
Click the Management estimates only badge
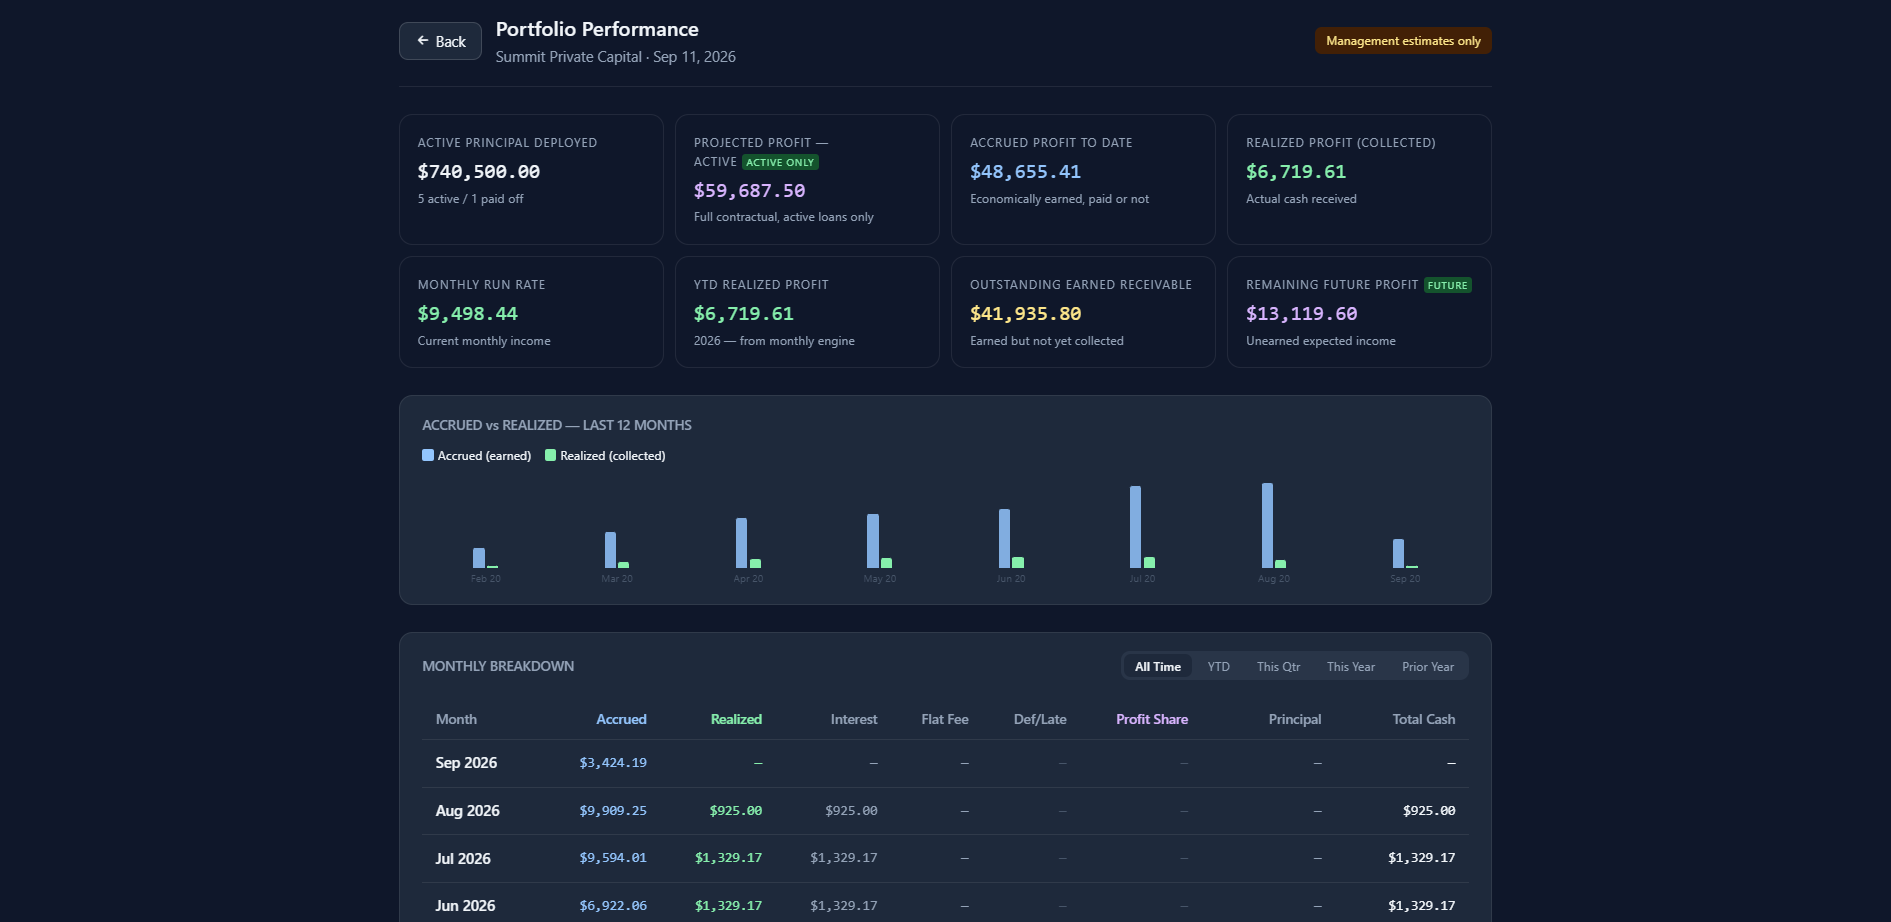coord(1403,41)
